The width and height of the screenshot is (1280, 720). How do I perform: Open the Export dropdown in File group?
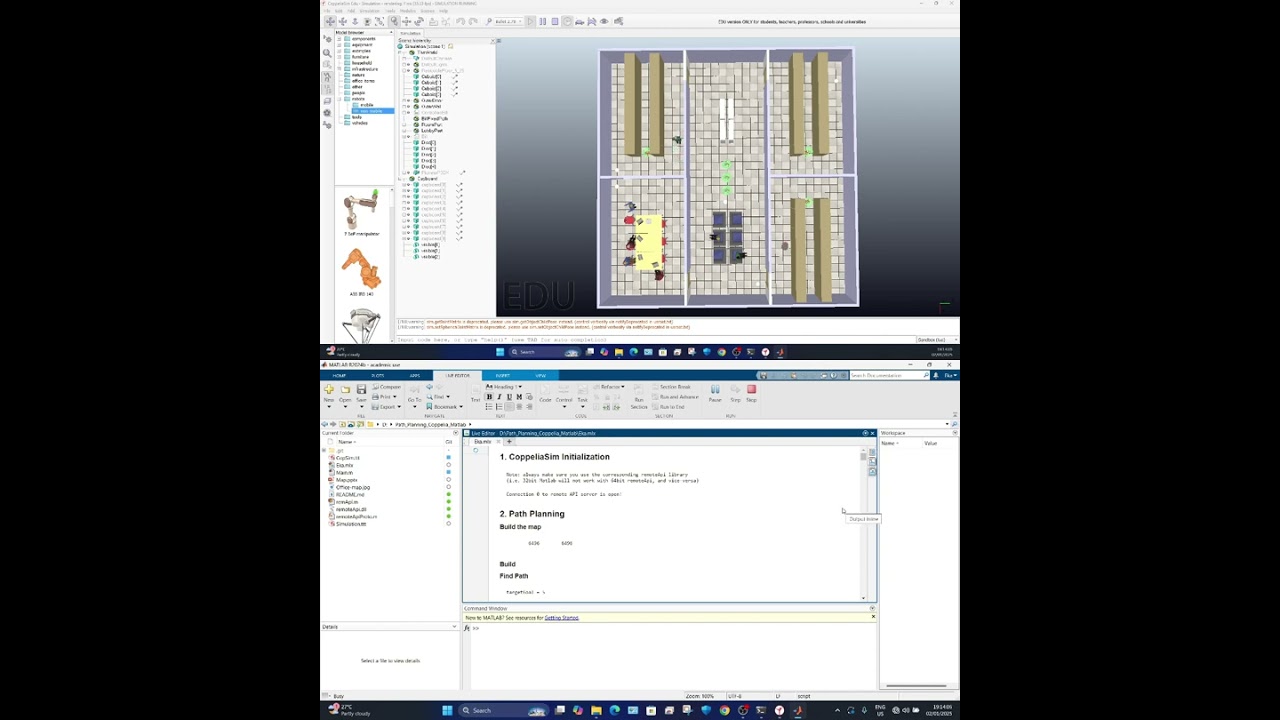[385, 406]
